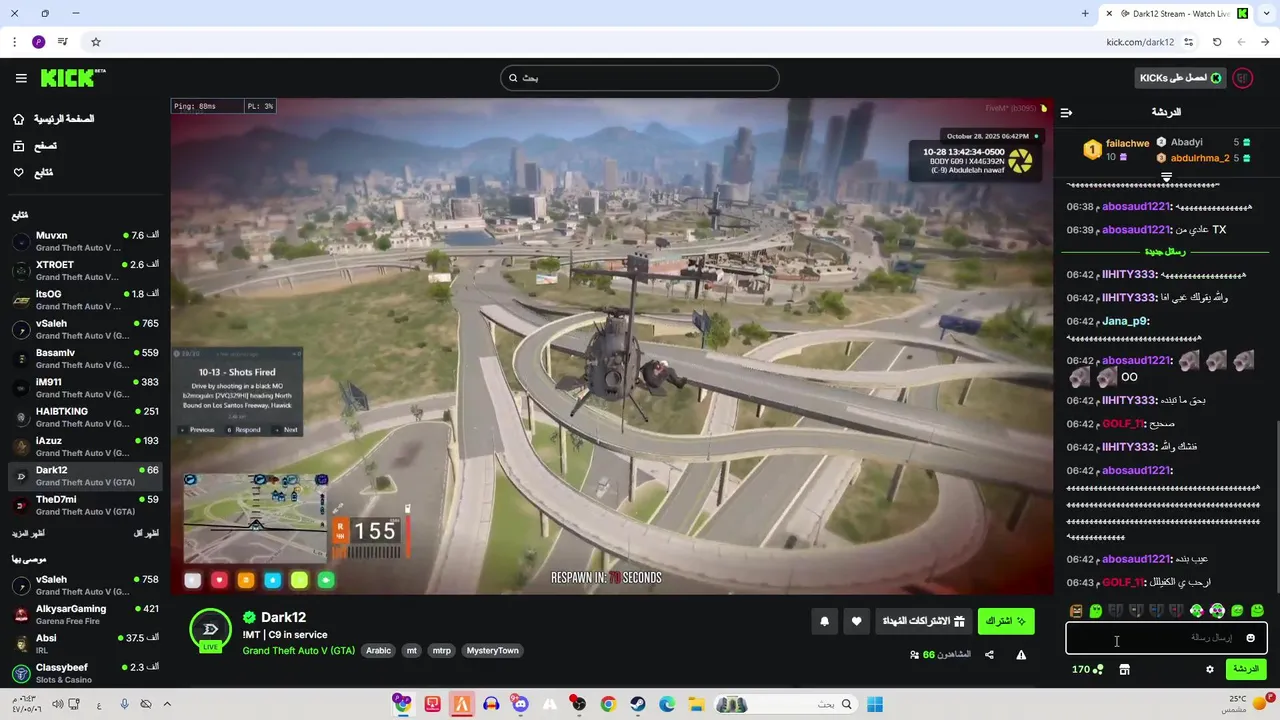This screenshot has height=720, width=1280.
Task: Focus the Kick search box
Action: tap(640, 78)
